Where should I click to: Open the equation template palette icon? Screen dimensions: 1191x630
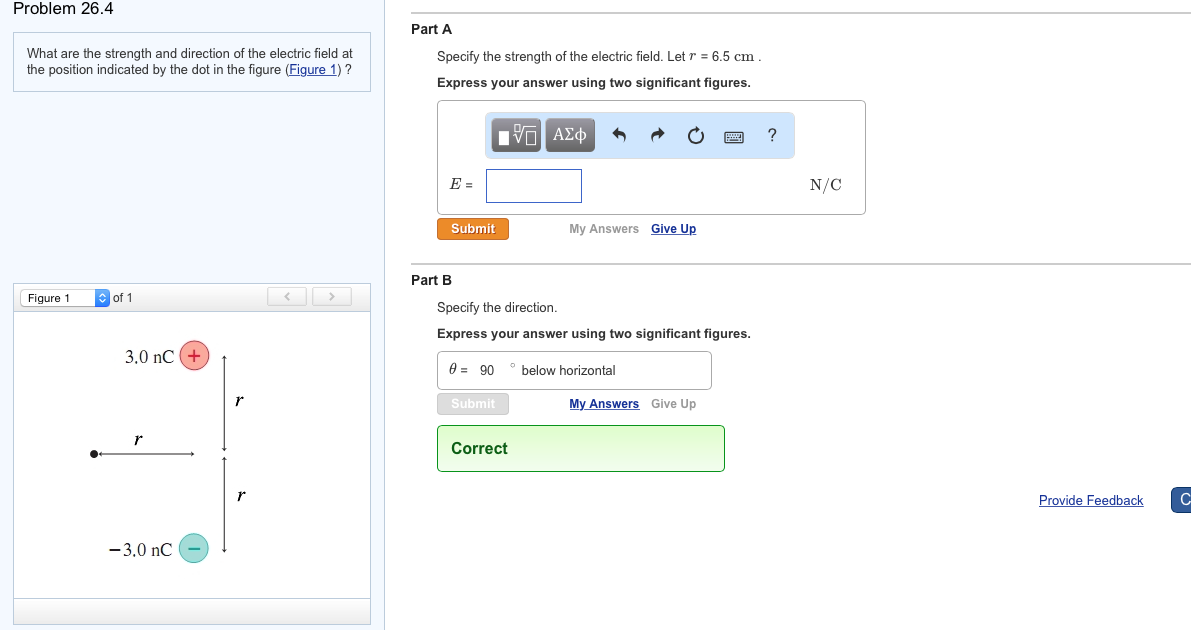(514, 135)
